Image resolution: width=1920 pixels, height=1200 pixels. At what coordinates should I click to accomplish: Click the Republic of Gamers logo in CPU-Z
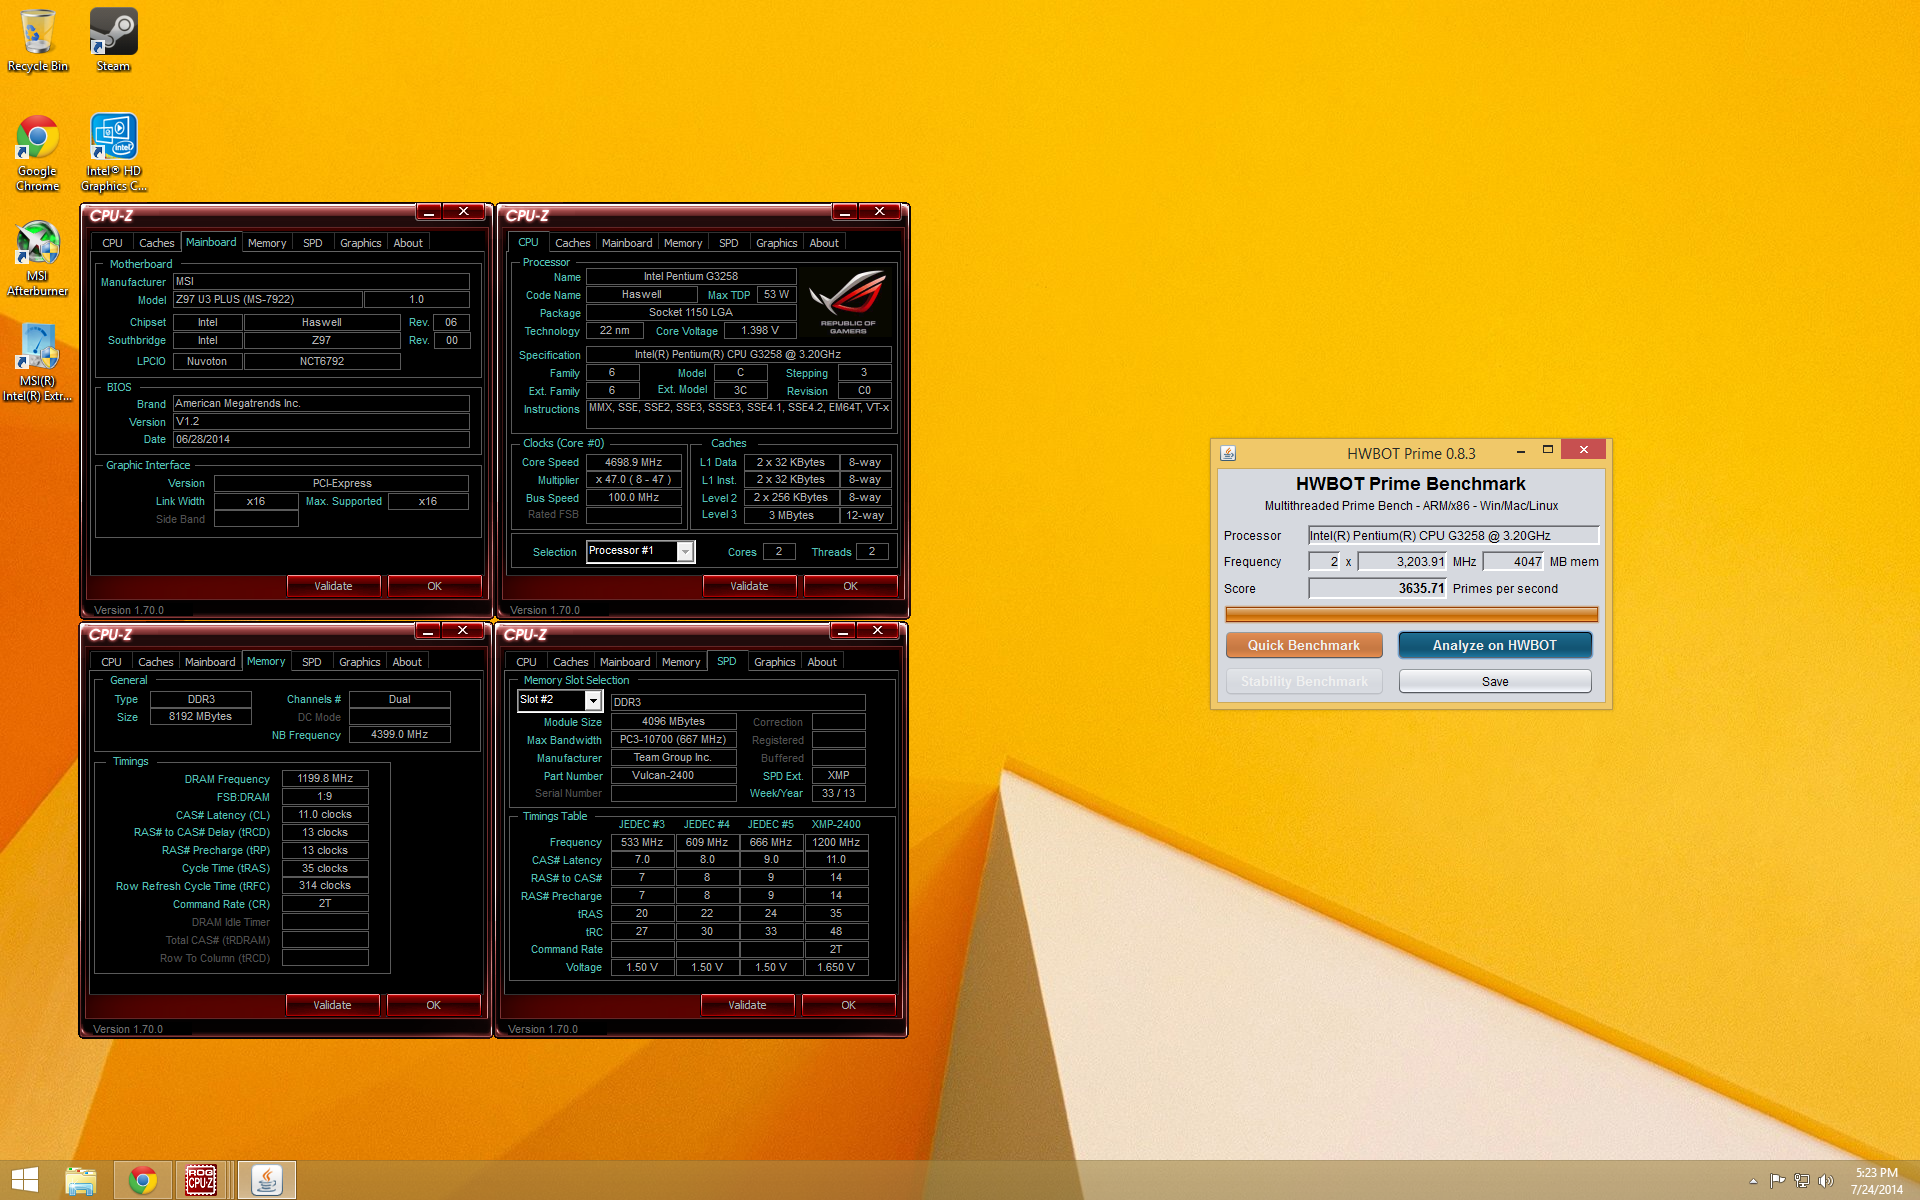848,301
